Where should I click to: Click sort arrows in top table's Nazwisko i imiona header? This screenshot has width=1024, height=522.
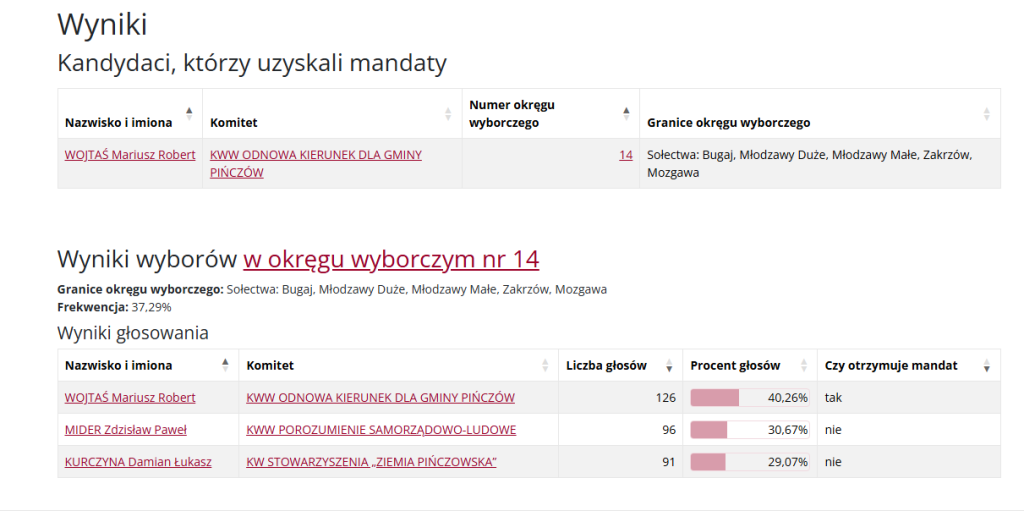[x=189, y=113]
